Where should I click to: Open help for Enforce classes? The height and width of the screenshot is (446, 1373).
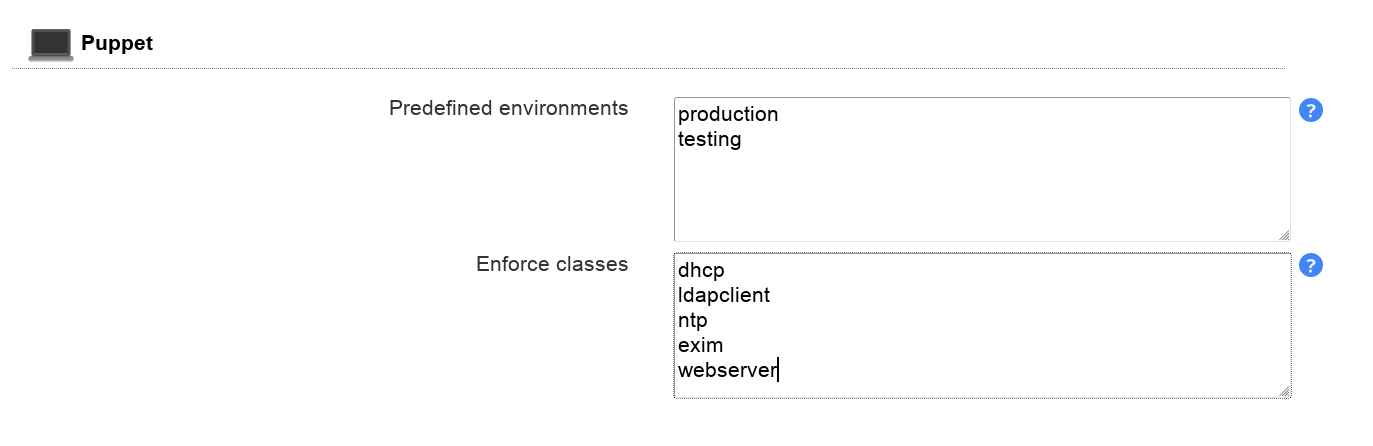coord(1310,265)
